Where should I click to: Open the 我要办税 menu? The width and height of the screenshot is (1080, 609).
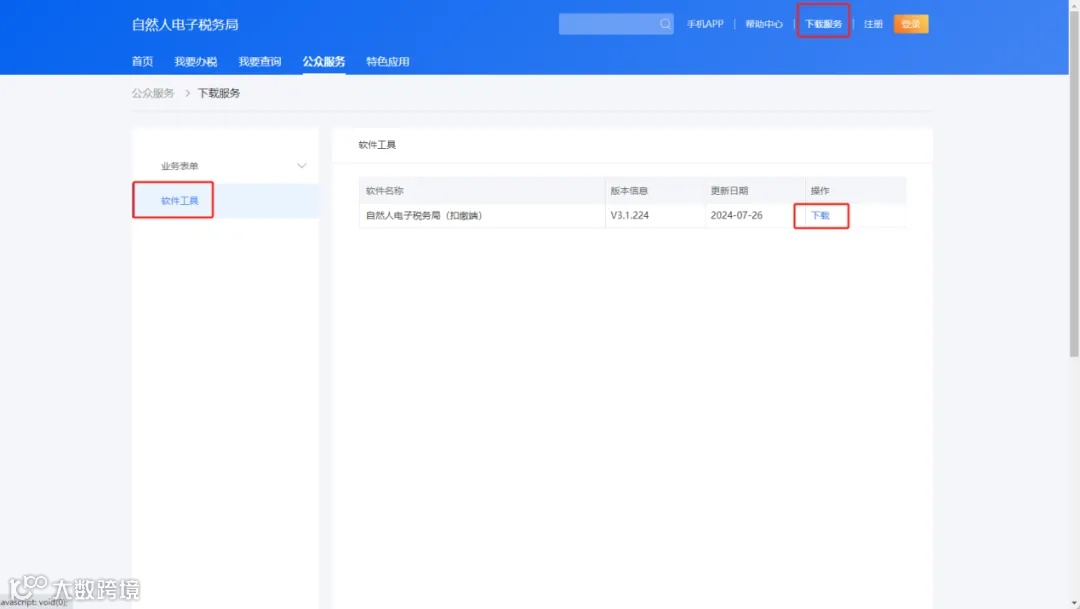(x=197, y=60)
